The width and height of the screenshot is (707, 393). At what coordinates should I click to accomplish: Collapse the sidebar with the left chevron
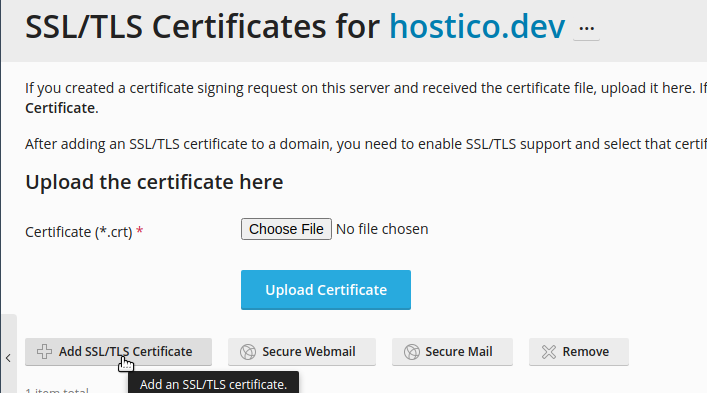click(9, 358)
